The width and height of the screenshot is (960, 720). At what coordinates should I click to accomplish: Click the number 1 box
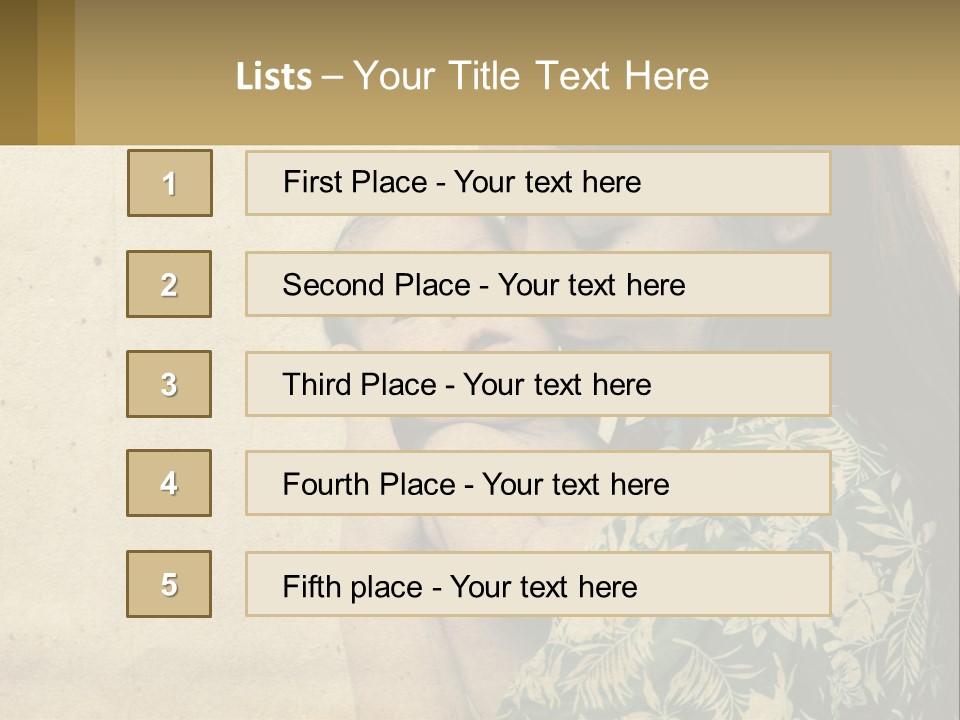pyautogui.click(x=170, y=183)
